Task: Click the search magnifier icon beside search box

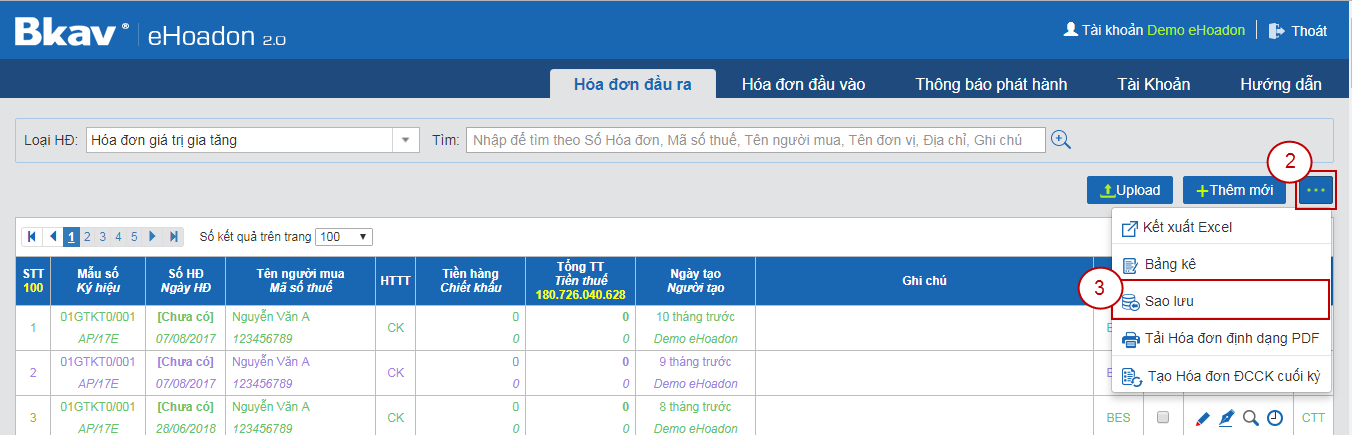Action: [1061, 140]
